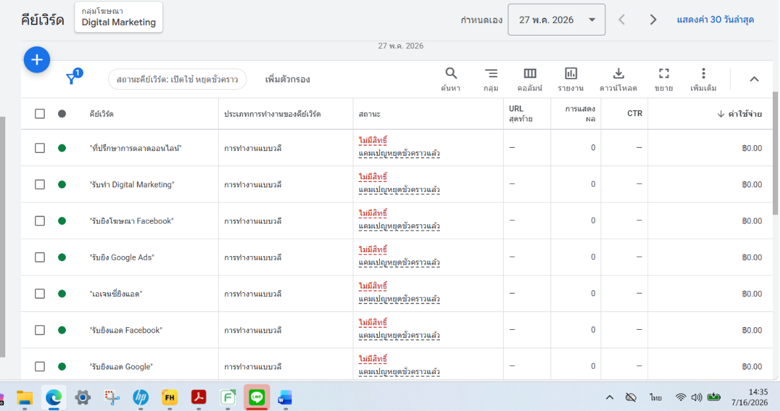Collapse the toolbar with the up chevron
The width and height of the screenshot is (780, 411).
tap(754, 79)
